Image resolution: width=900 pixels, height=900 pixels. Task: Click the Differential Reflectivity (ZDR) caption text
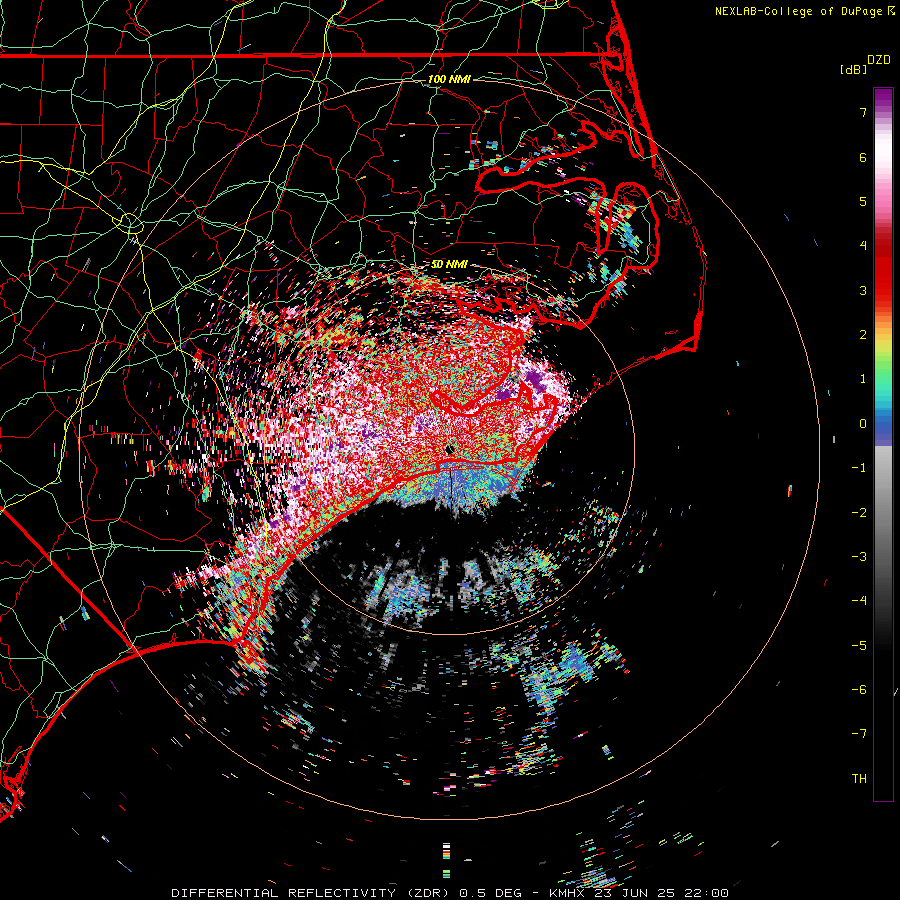point(311,893)
